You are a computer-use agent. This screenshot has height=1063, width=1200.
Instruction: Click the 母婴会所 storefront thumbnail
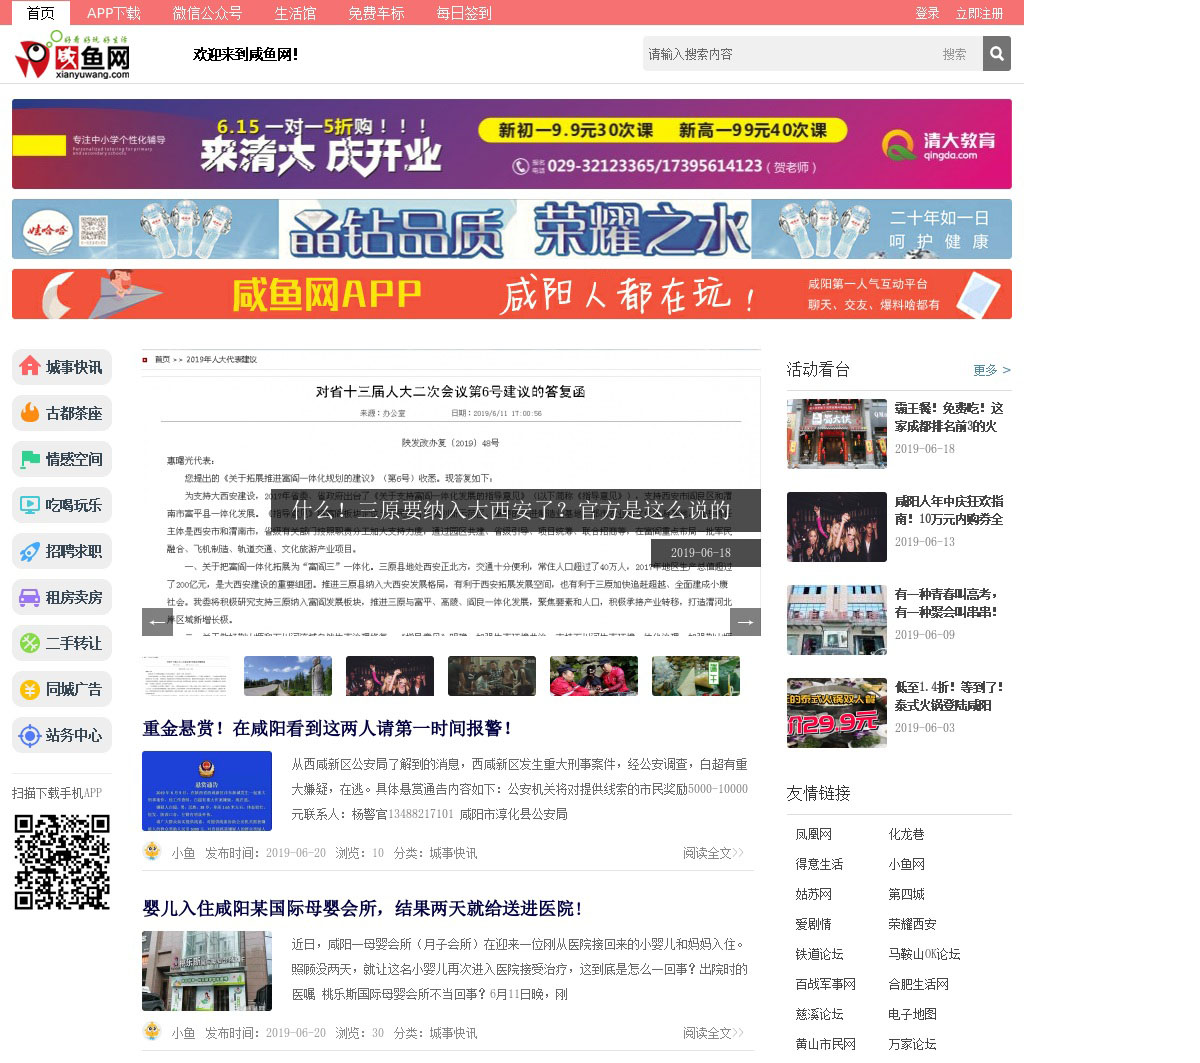tap(207, 971)
